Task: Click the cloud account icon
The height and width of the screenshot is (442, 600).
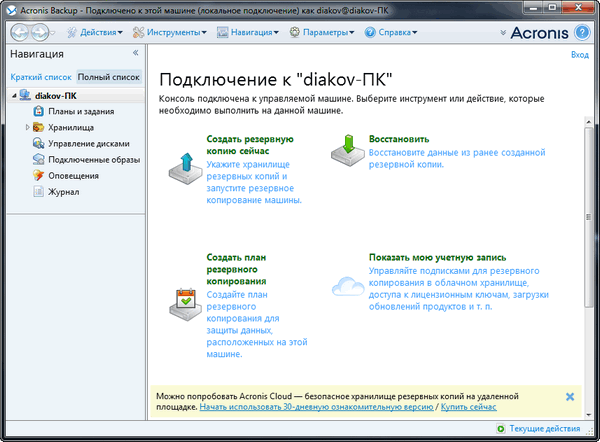Action: pyautogui.click(x=348, y=287)
